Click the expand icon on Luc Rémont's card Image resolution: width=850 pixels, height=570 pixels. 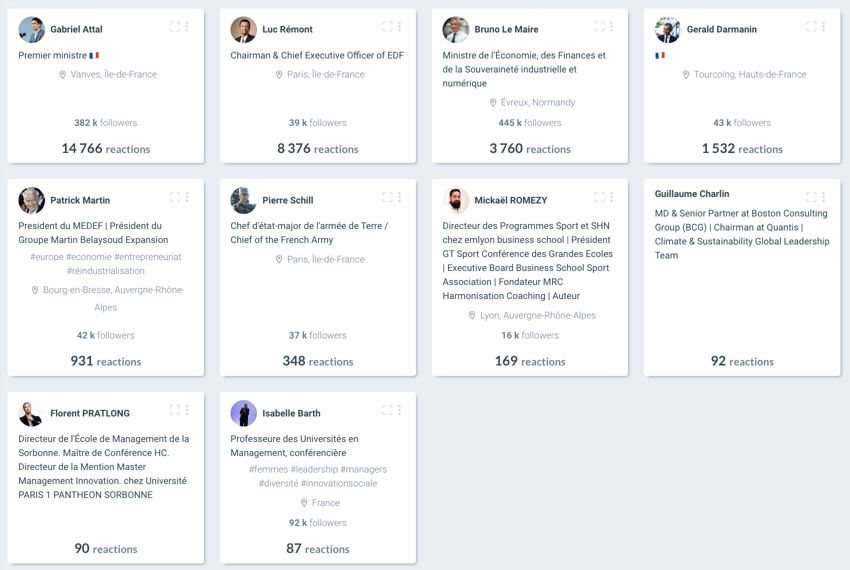tap(387, 26)
